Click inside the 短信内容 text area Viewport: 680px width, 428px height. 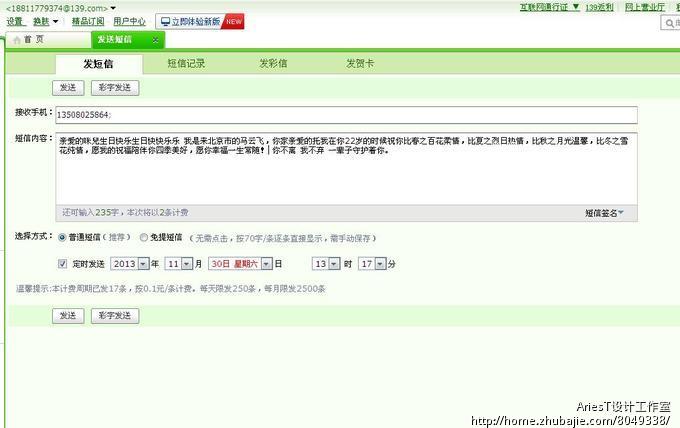347,169
